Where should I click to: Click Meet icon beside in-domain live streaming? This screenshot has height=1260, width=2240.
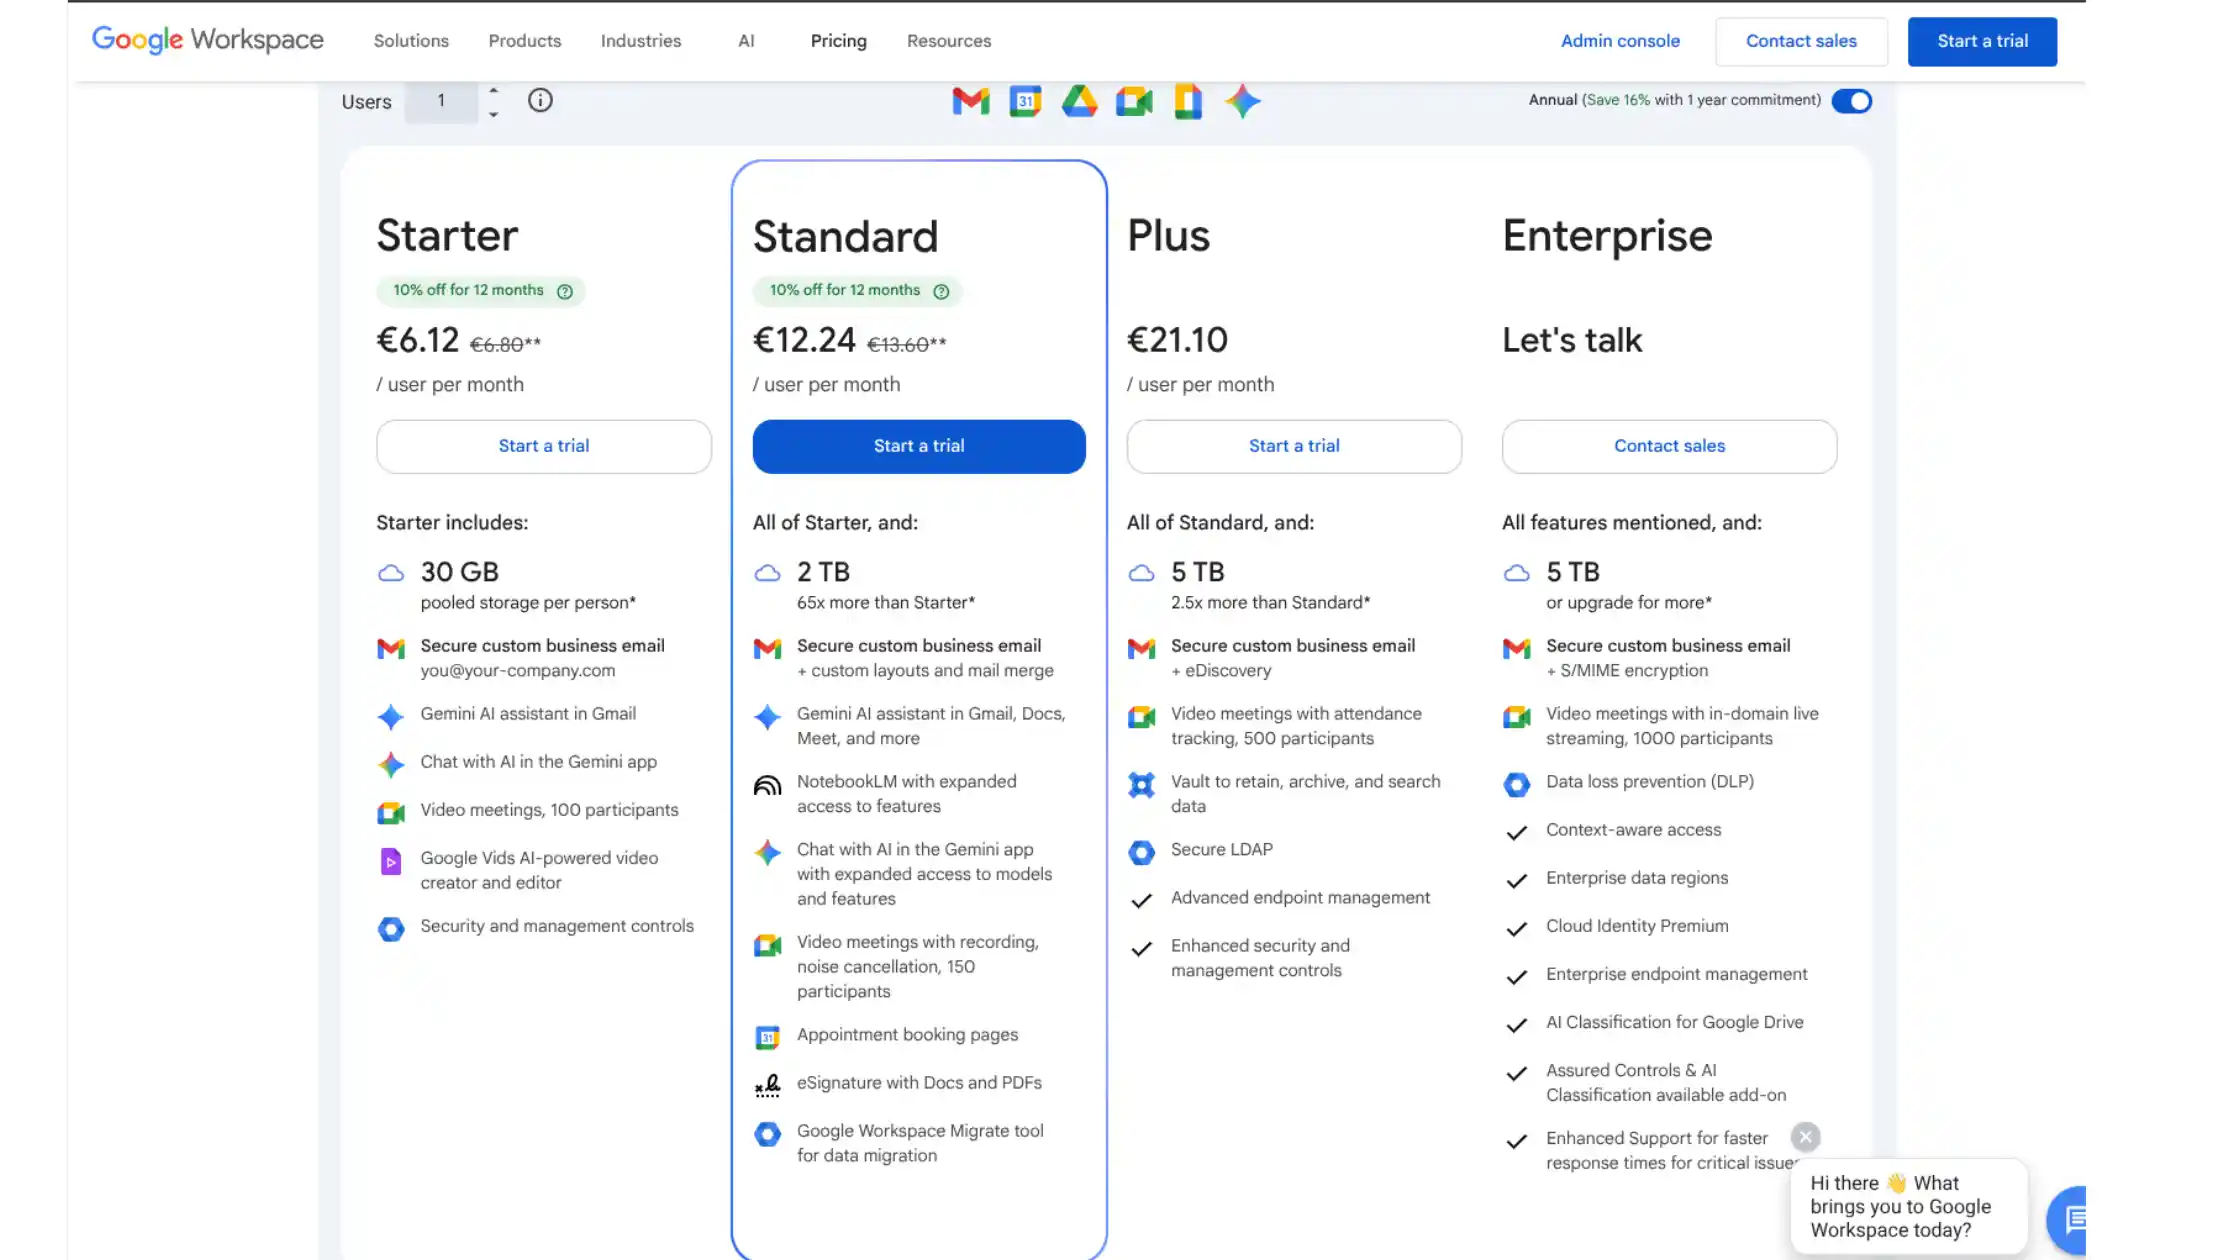click(x=1516, y=717)
